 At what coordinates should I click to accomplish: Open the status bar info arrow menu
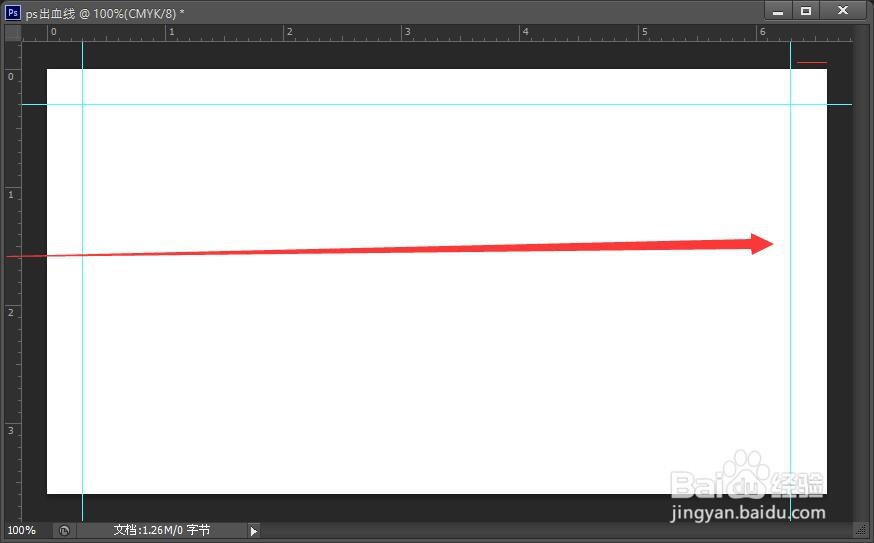pos(254,531)
